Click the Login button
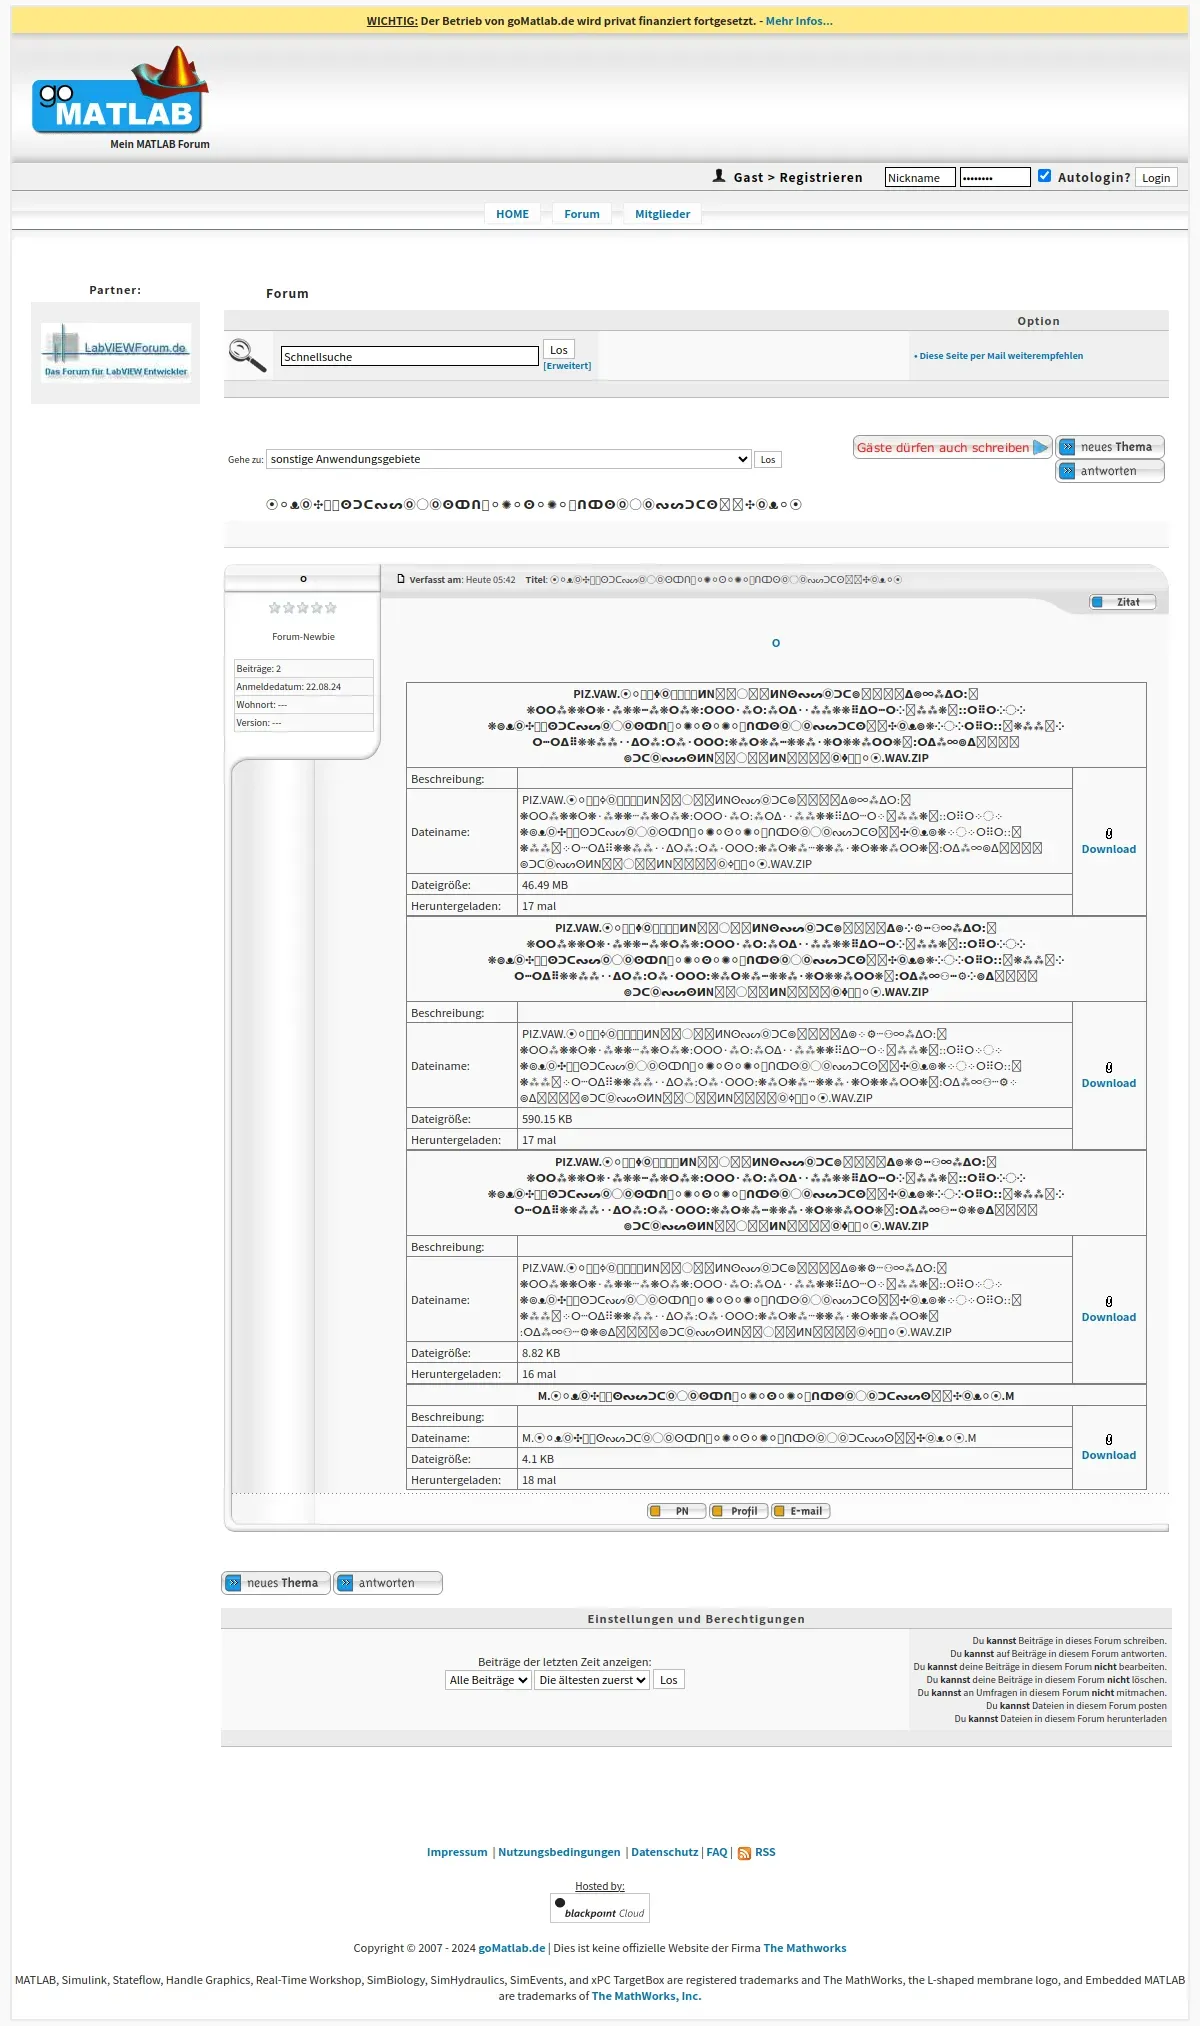 [1156, 177]
